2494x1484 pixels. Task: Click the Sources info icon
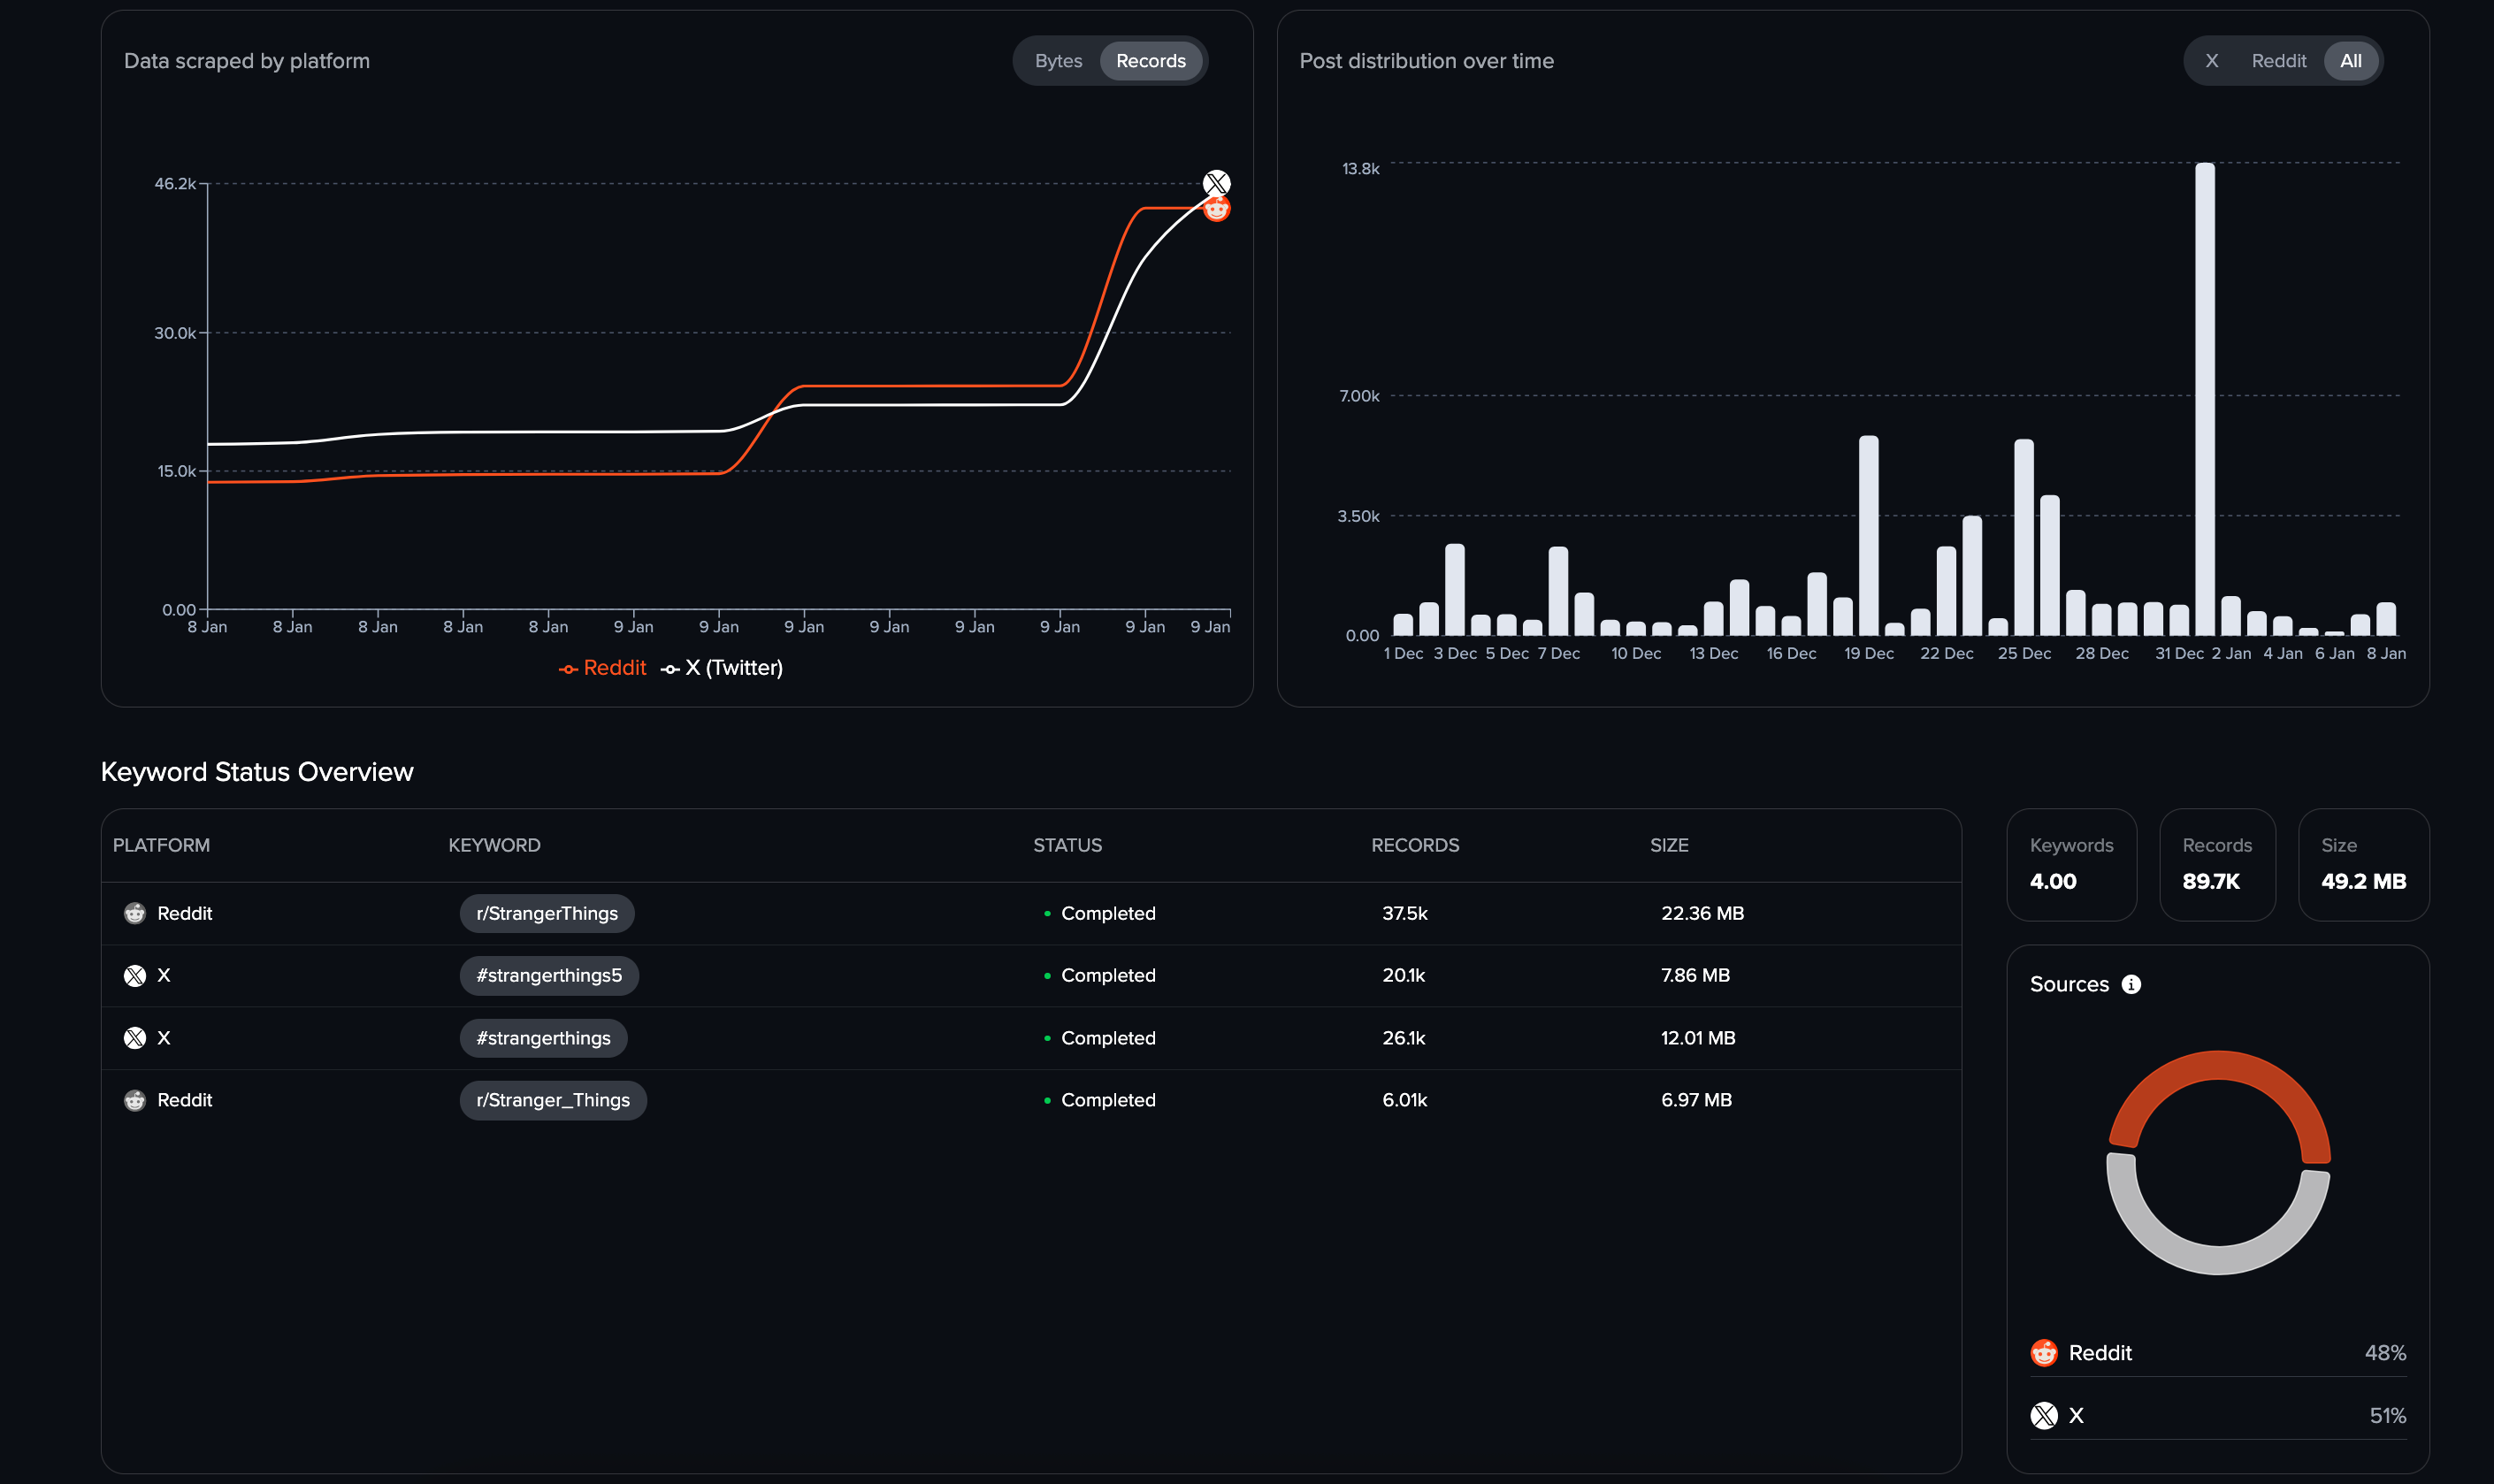[2131, 984]
